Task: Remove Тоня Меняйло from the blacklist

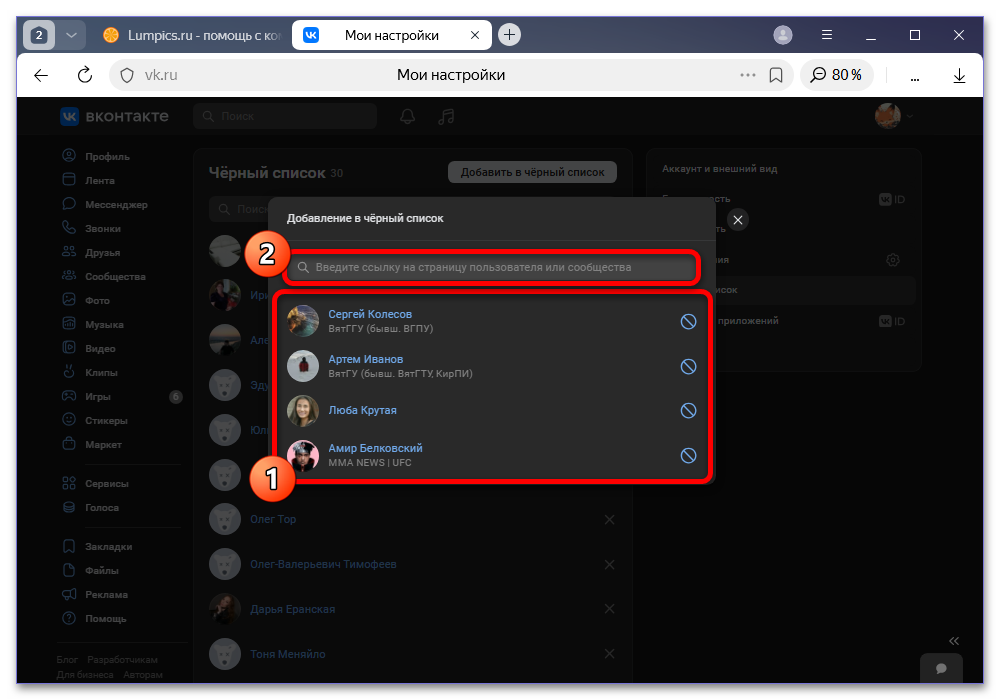Action: coord(610,653)
